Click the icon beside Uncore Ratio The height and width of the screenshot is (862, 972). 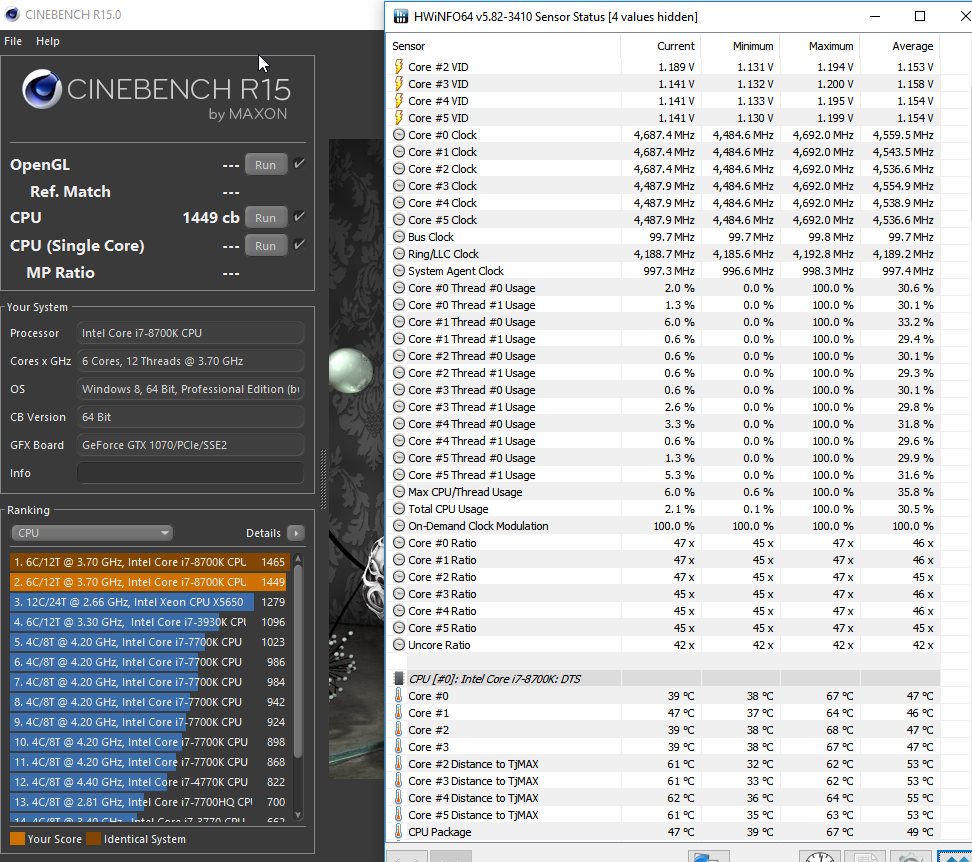[399, 644]
